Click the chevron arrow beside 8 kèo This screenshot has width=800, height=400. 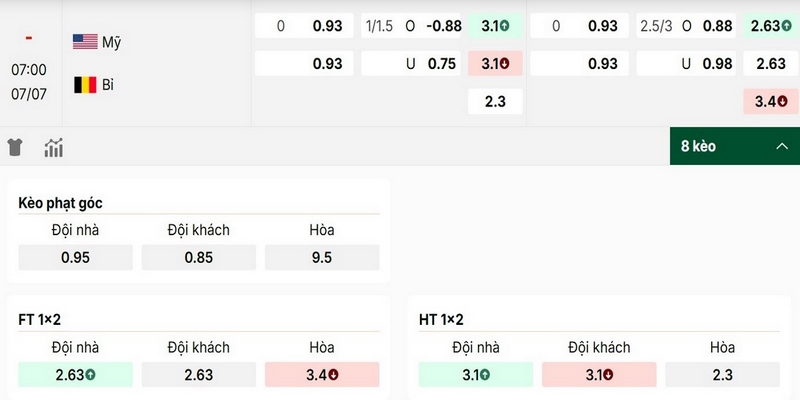coord(782,146)
